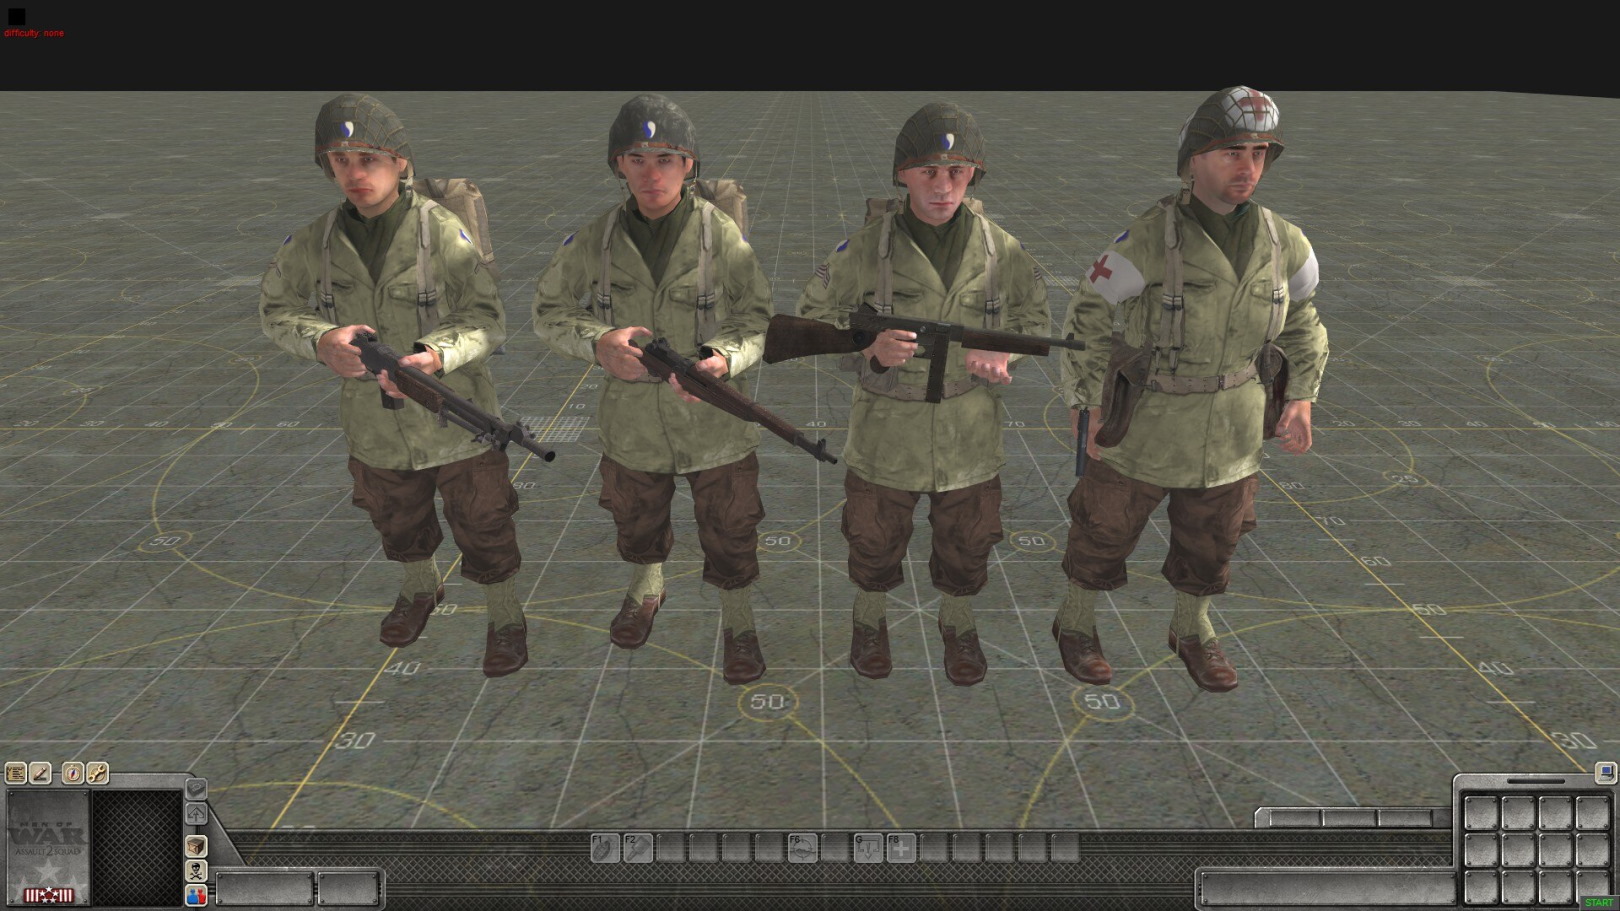Click the F6 repair quick slot
The height and width of the screenshot is (911, 1620).
click(x=802, y=848)
